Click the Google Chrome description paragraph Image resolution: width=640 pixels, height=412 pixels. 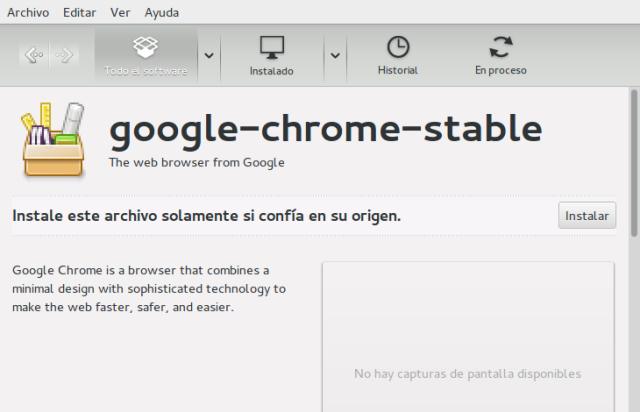coord(148,289)
